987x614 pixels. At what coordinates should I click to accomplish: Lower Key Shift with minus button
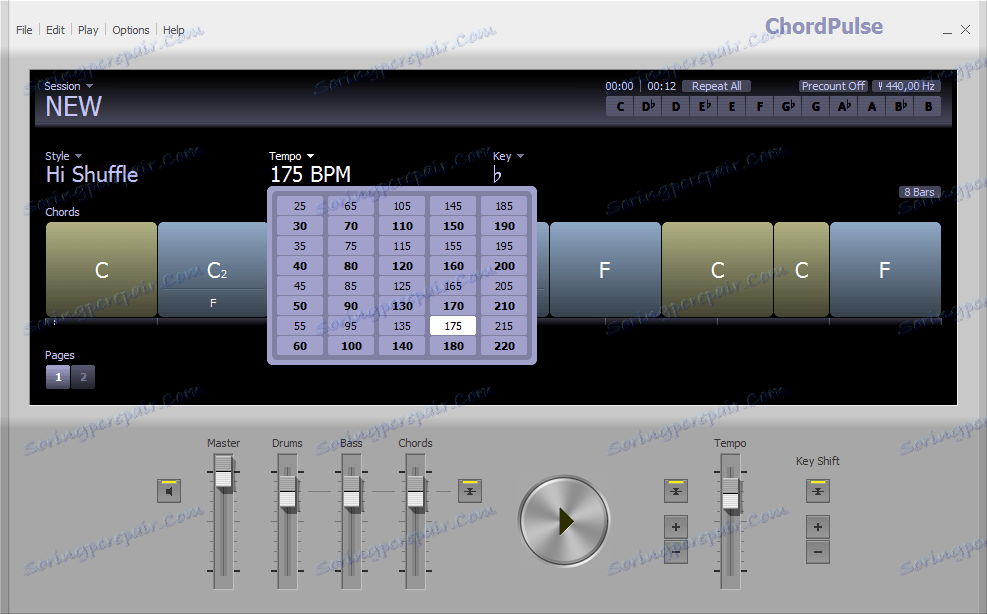point(818,552)
